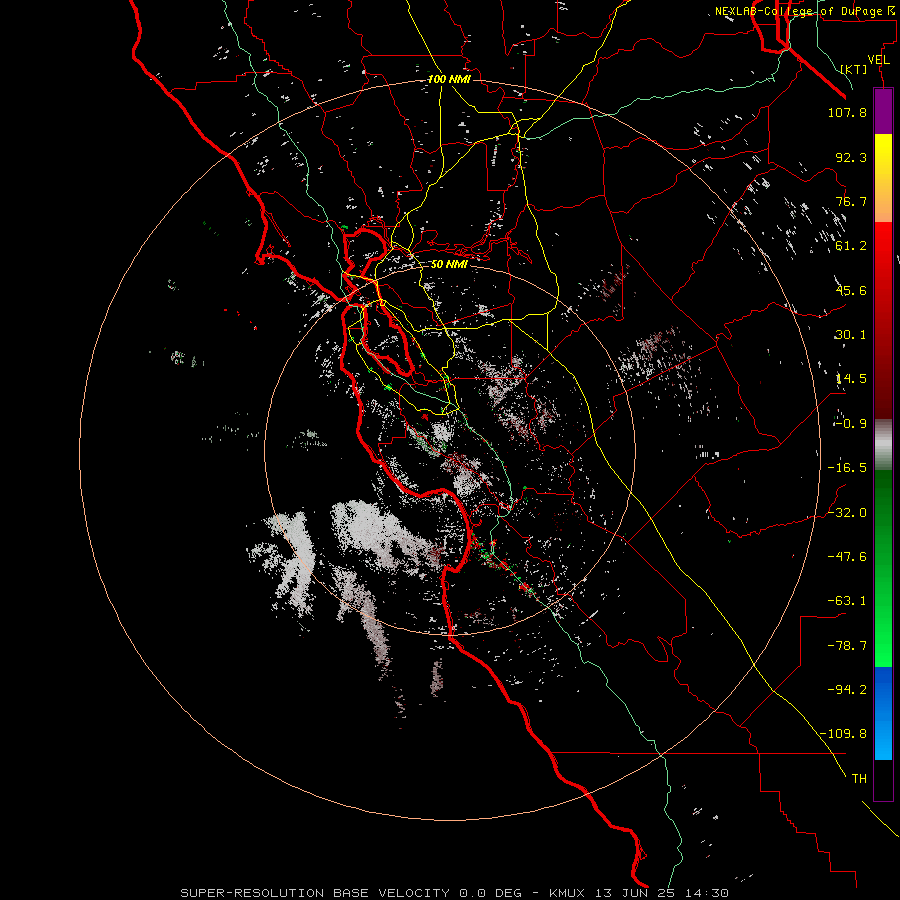Image resolution: width=900 pixels, height=900 pixels.
Task: Click the -0.9 legend value
Action: tap(851, 424)
